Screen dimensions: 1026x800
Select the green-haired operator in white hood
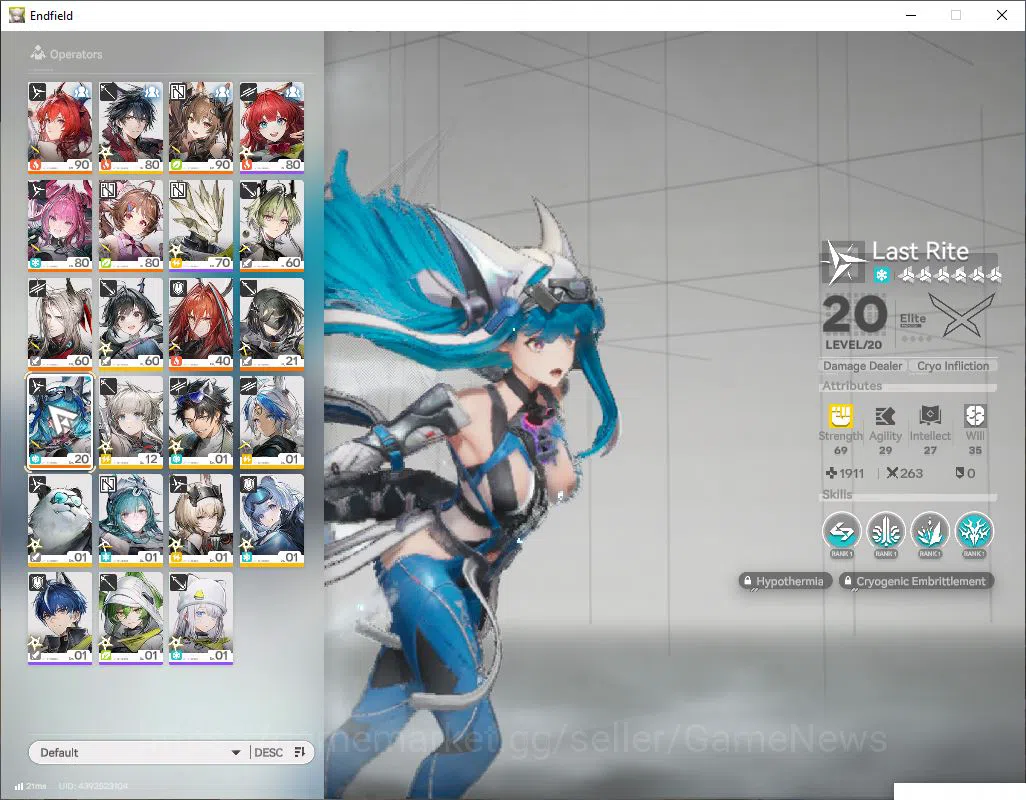click(x=131, y=618)
